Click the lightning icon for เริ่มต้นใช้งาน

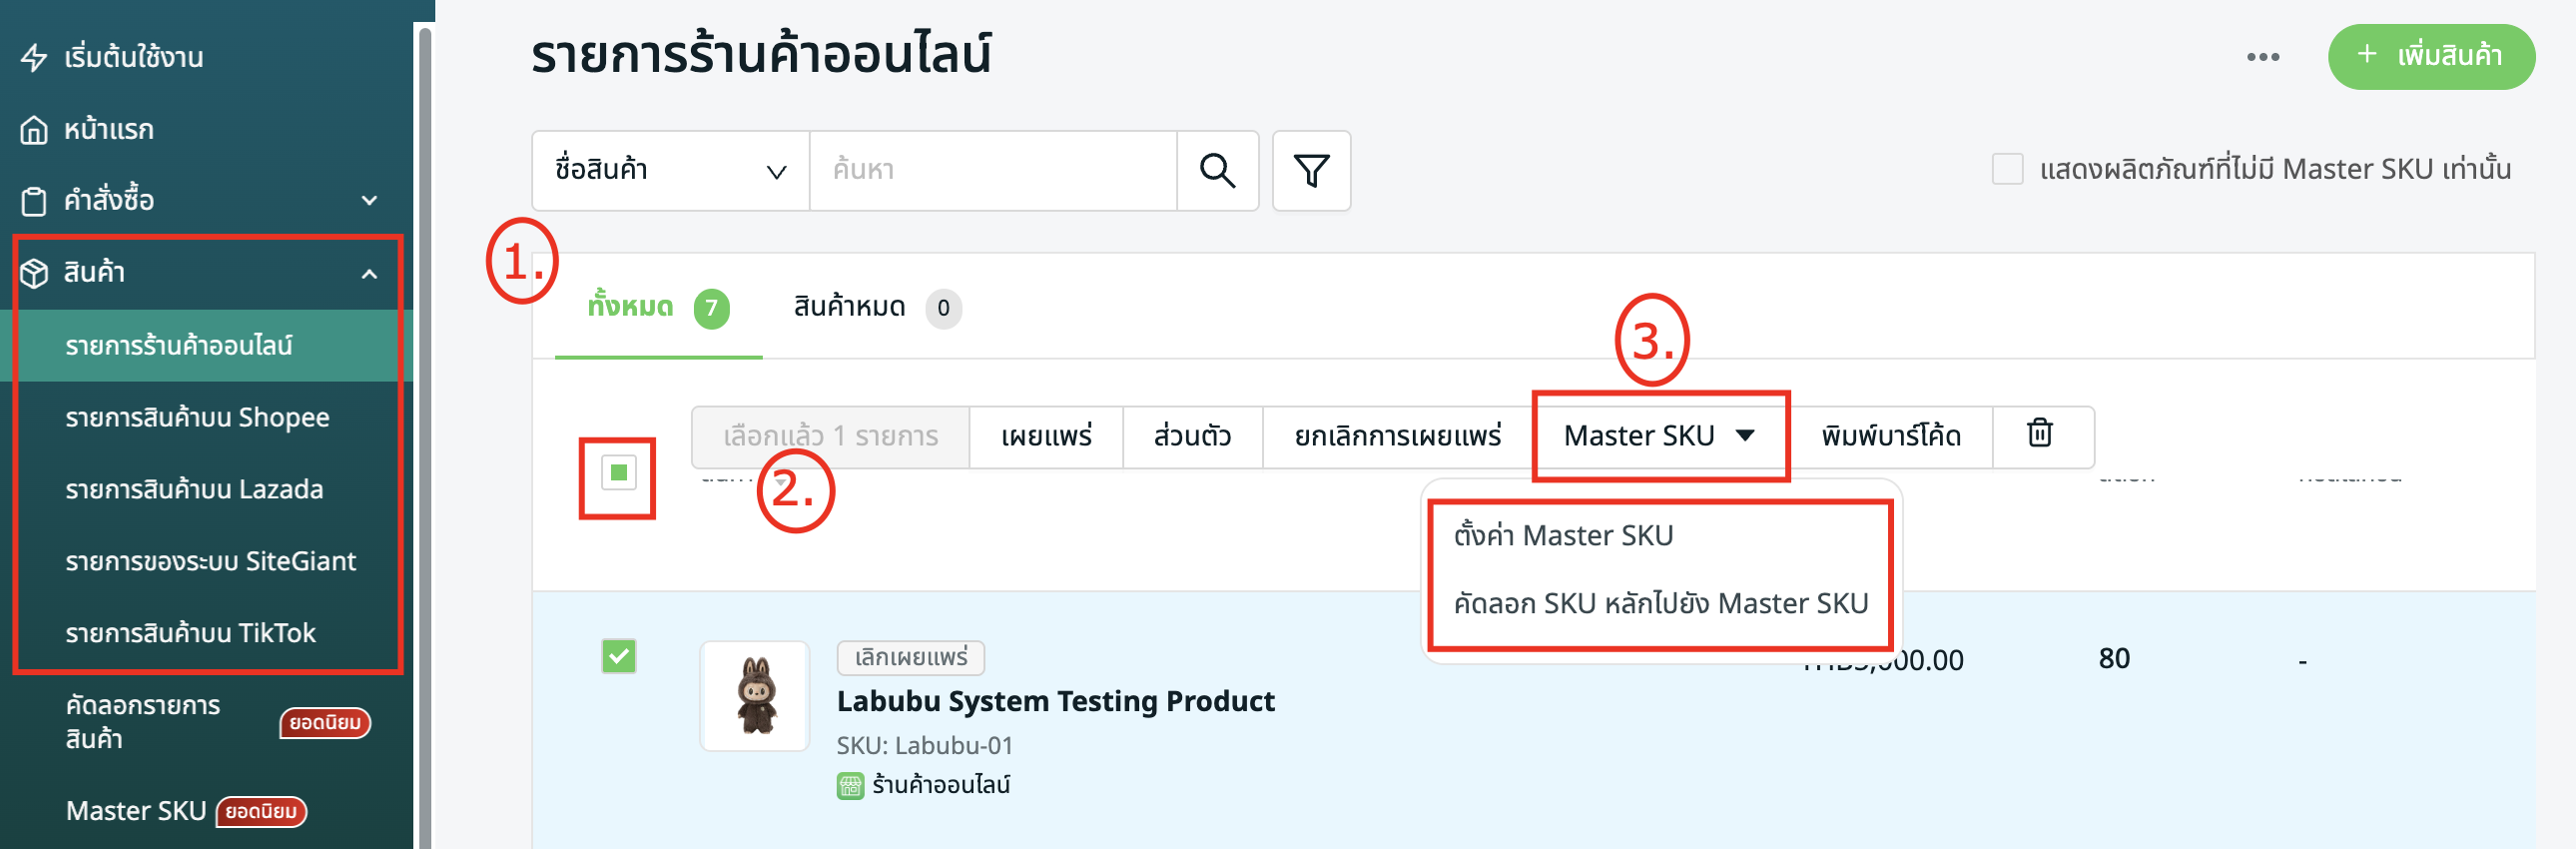[x=34, y=57]
